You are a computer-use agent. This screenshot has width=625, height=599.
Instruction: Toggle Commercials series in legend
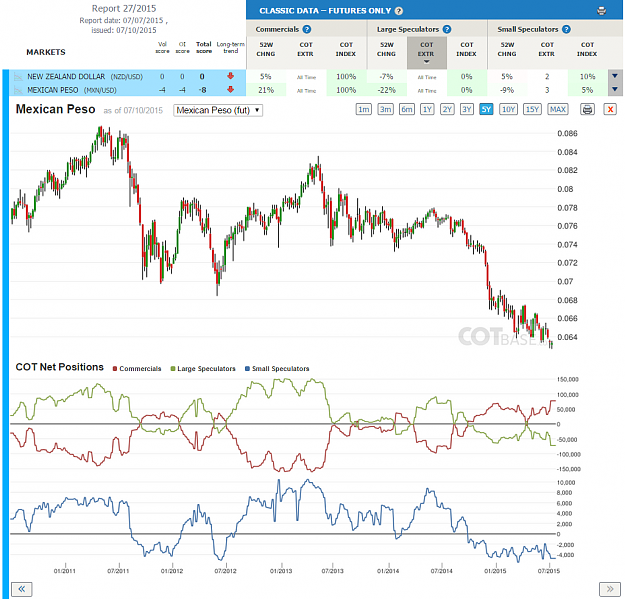click(x=137, y=369)
